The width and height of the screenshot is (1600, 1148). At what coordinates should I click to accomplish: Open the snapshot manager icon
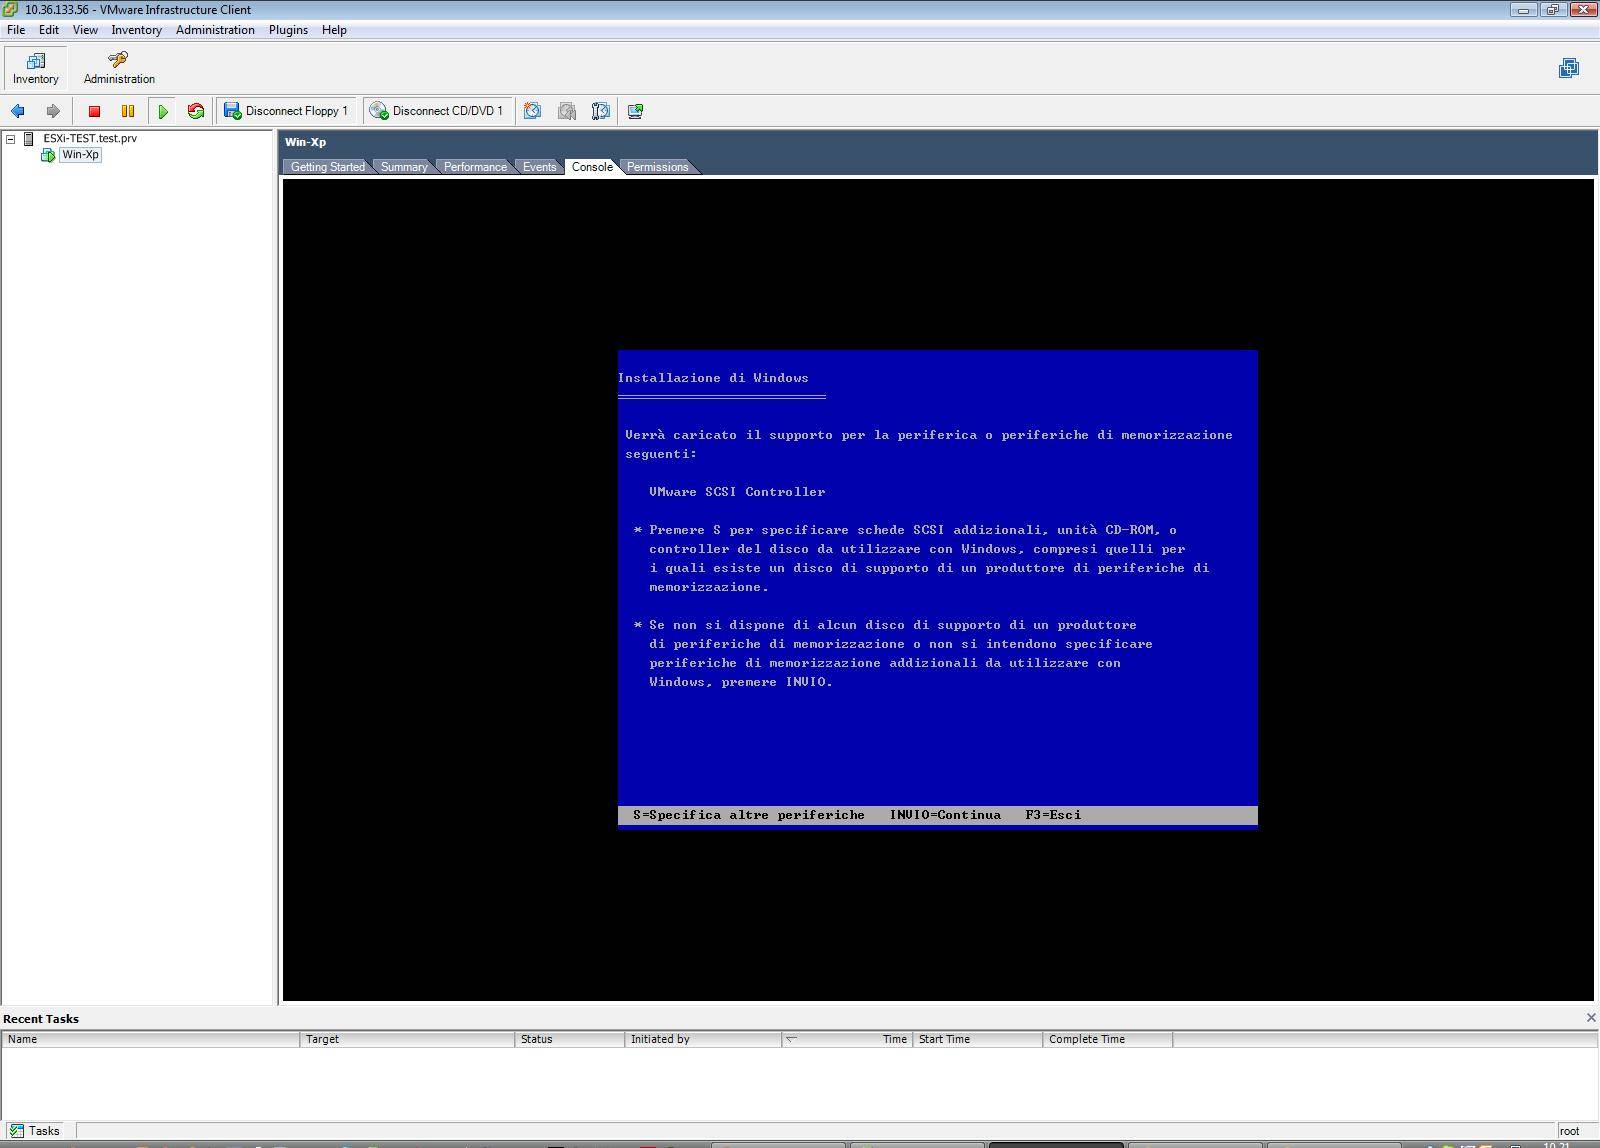pyautogui.click(x=601, y=111)
